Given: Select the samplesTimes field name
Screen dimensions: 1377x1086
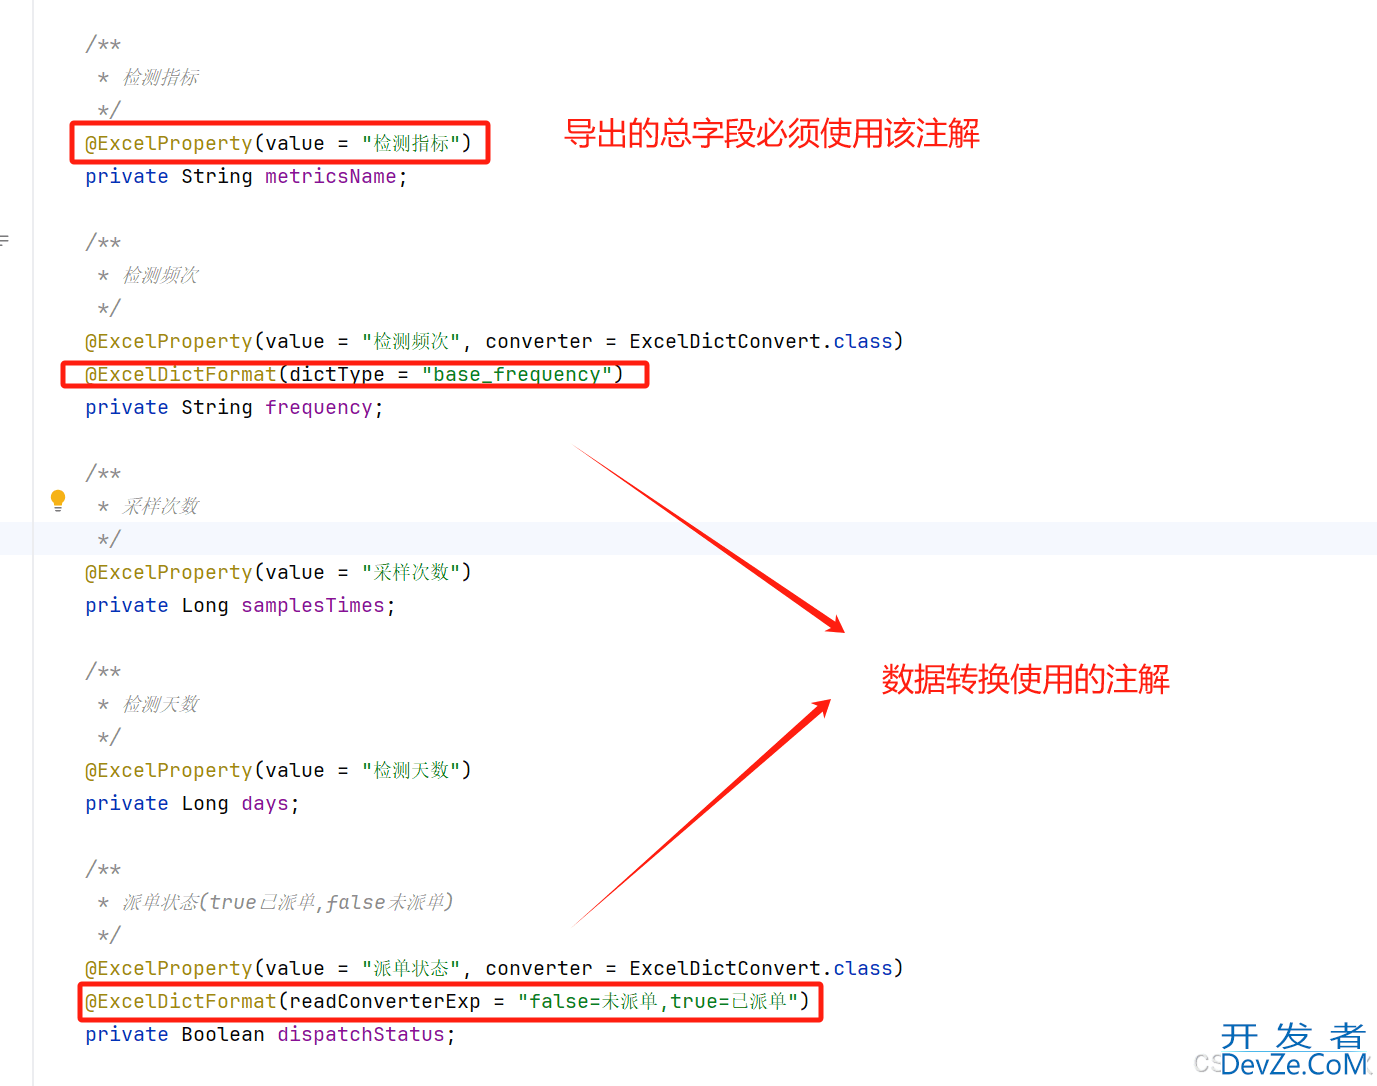Looking at the screenshot, I should point(313,605).
